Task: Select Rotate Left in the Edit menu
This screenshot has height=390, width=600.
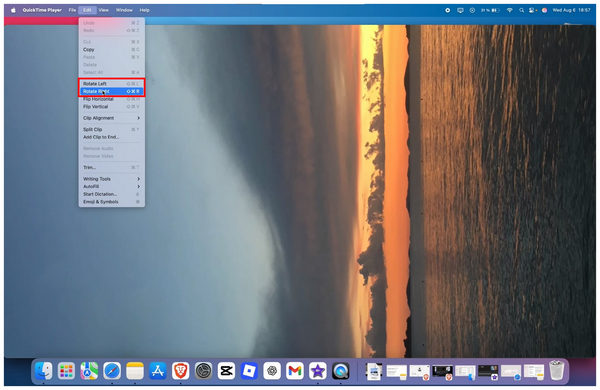Action: pyautogui.click(x=111, y=84)
